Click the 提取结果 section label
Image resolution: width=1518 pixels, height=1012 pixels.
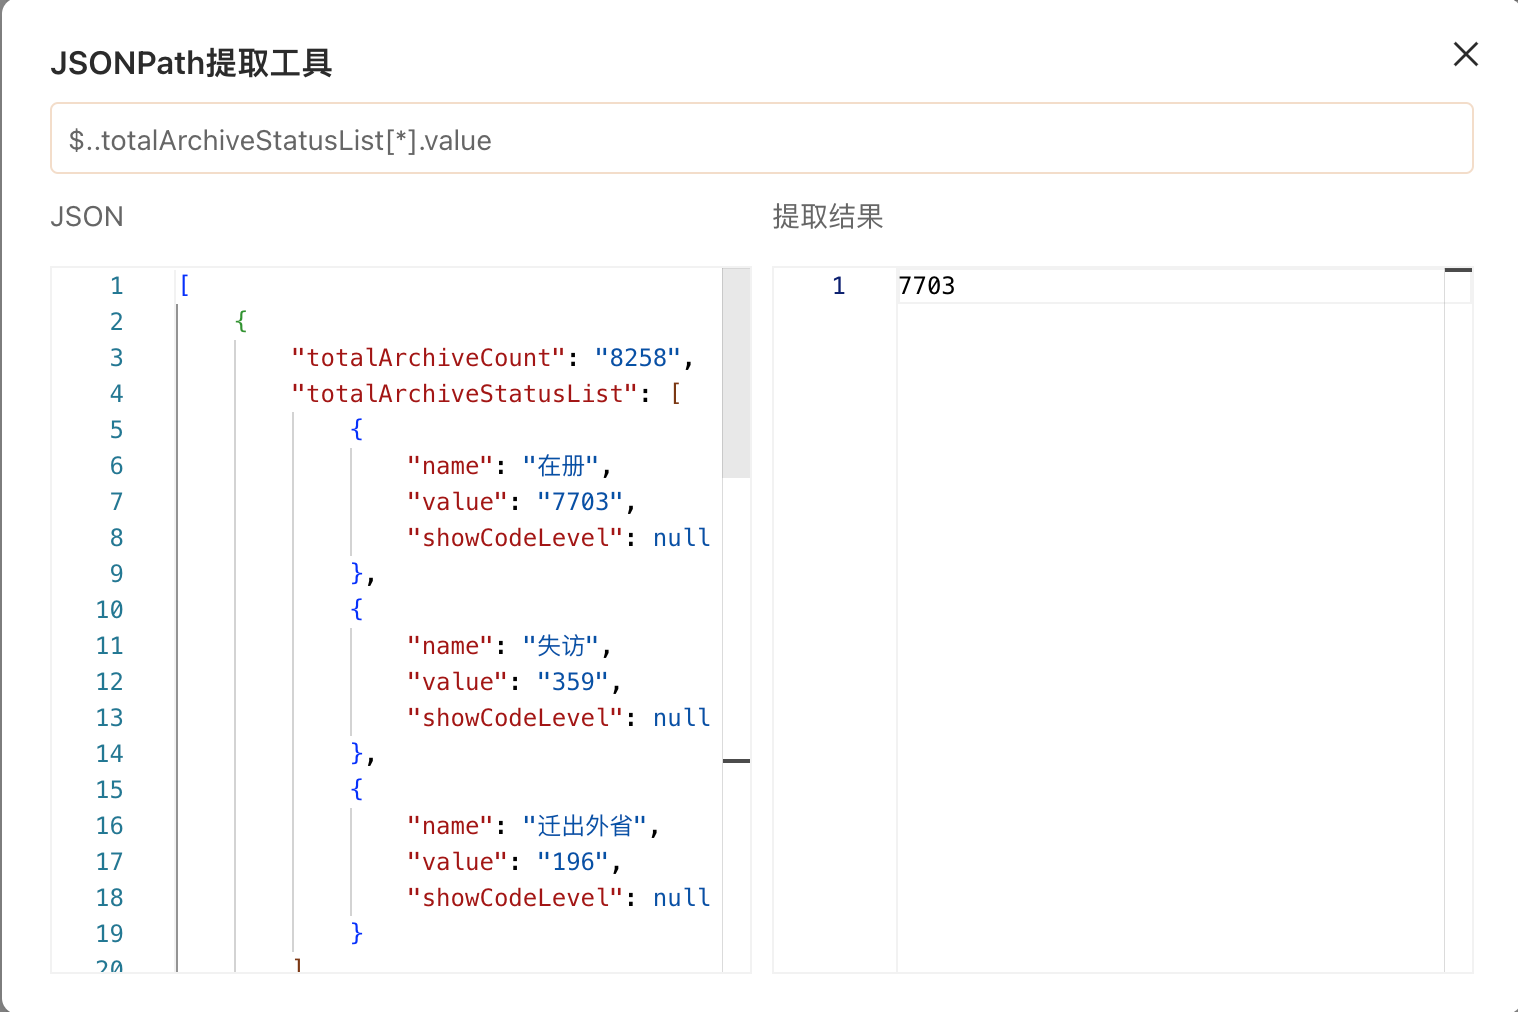click(828, 217)
